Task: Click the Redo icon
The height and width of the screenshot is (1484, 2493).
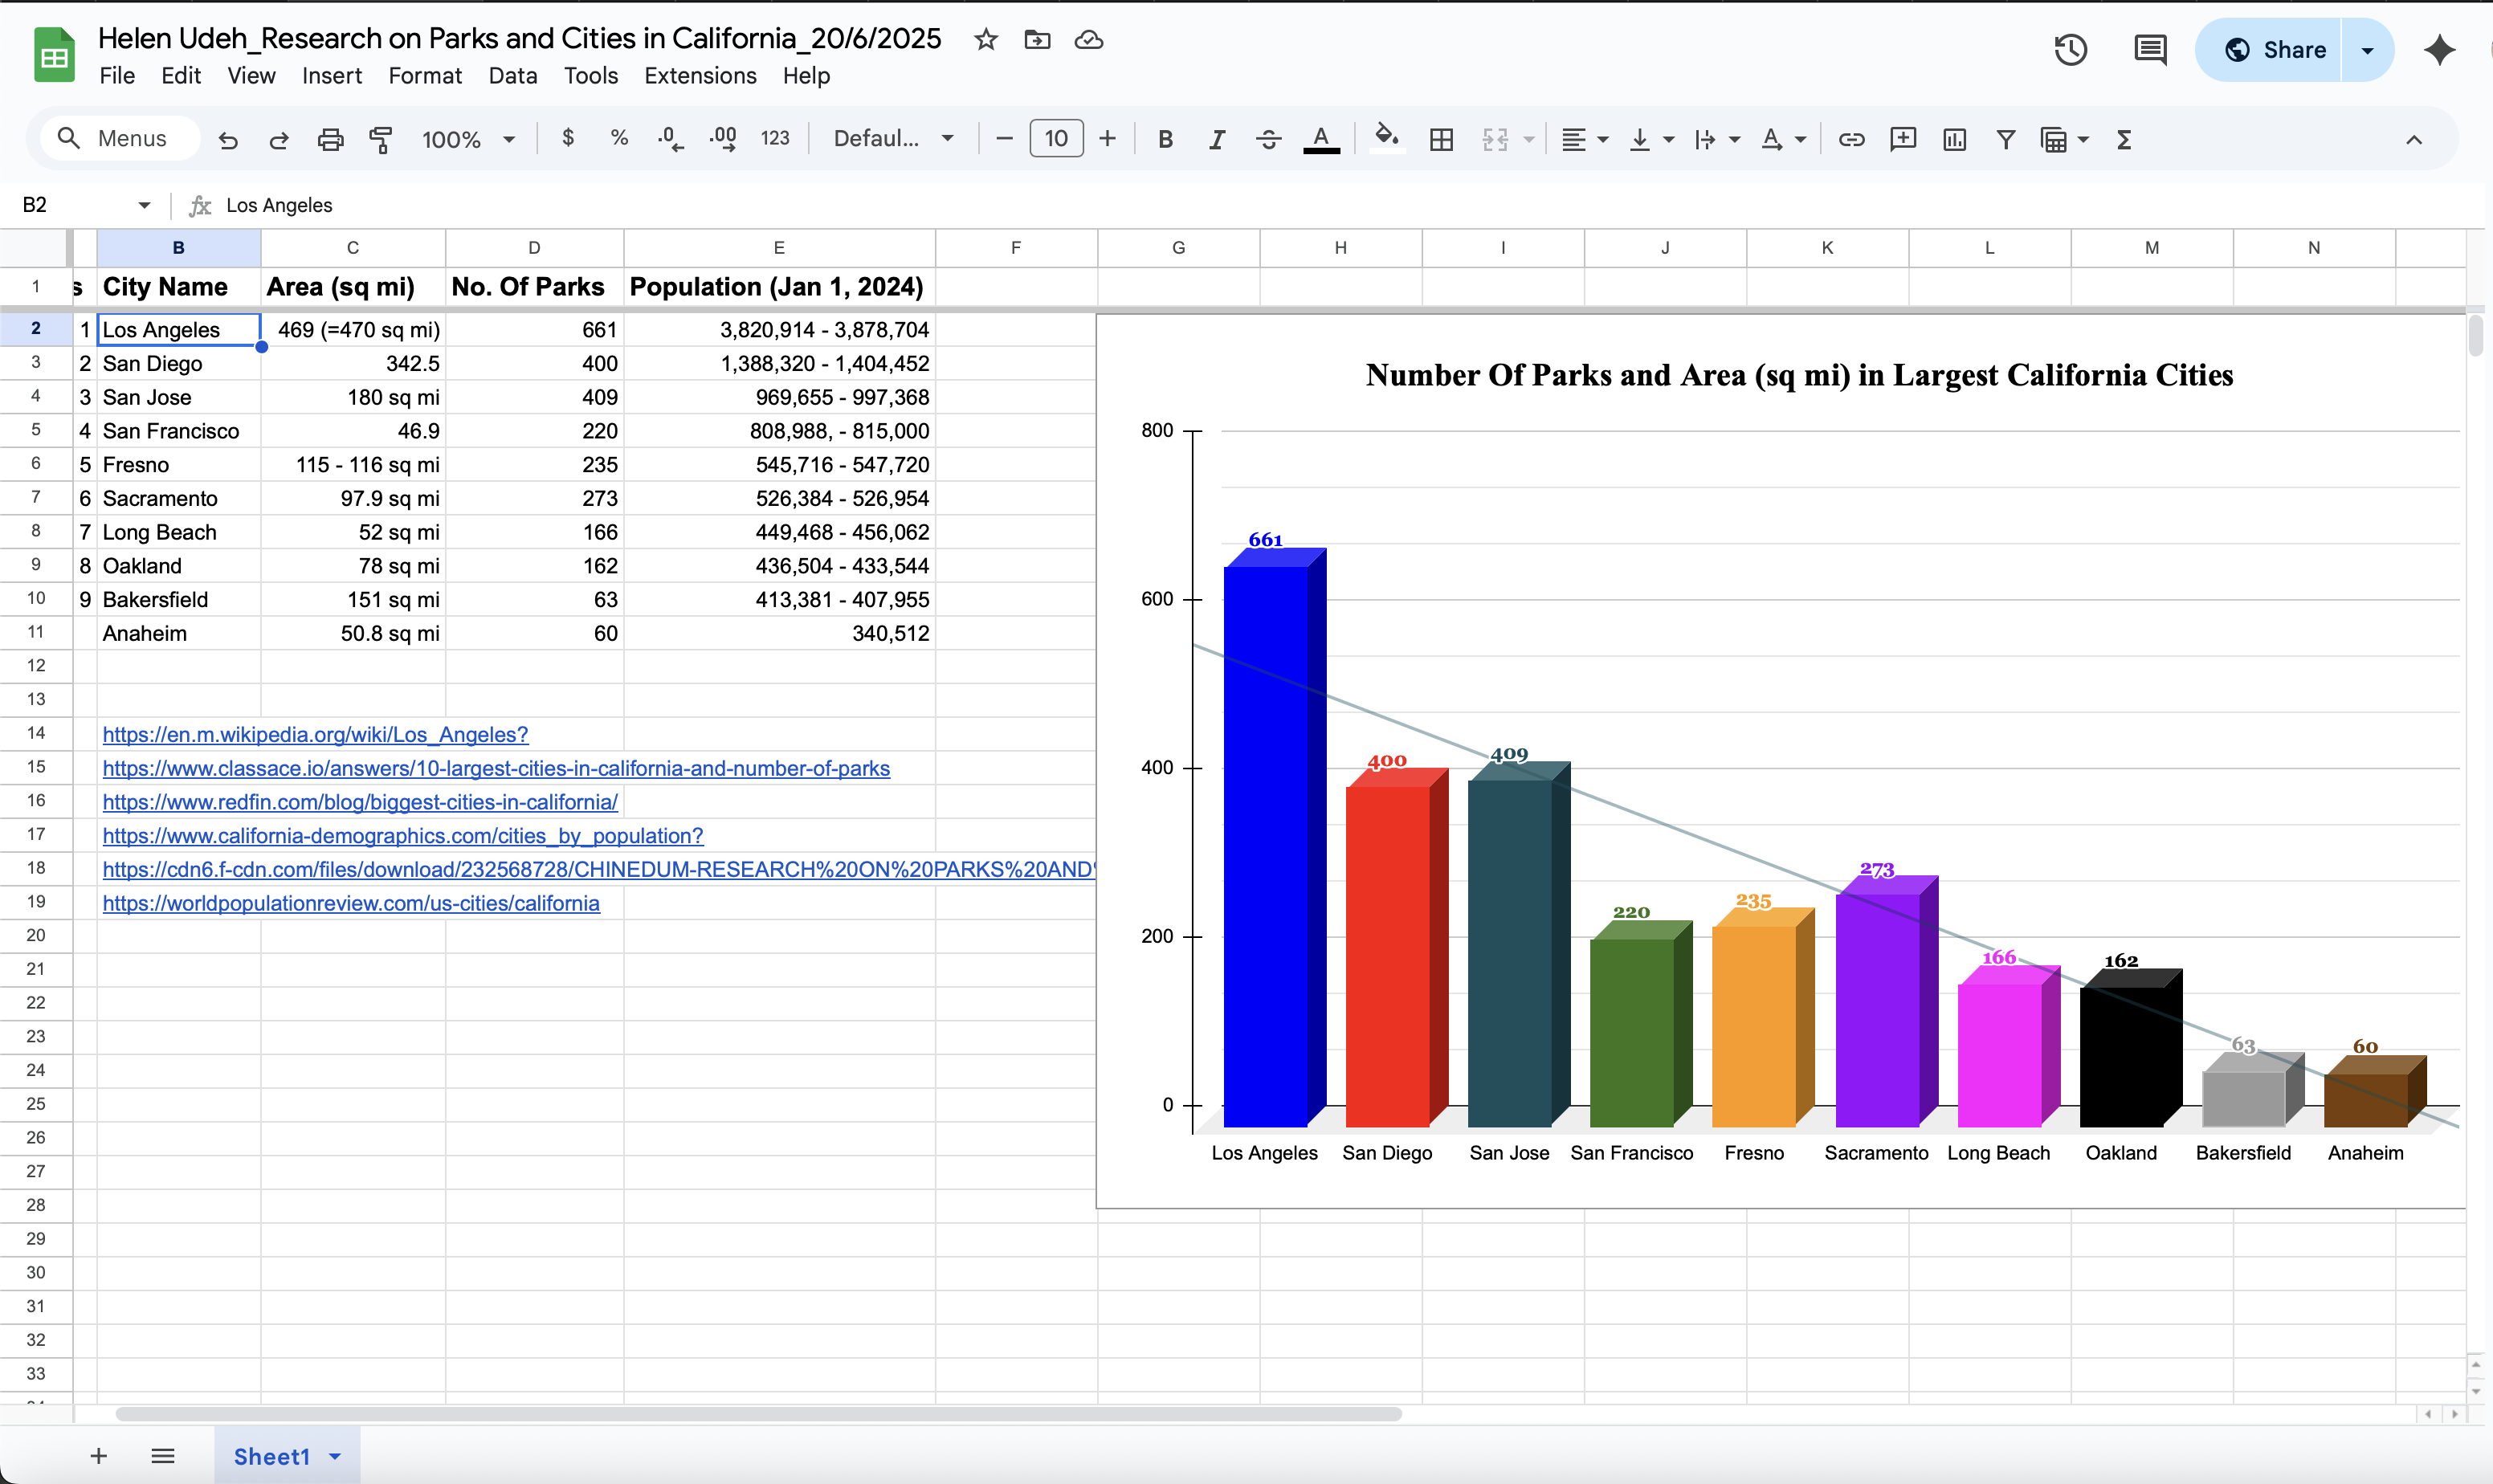Action: (279, 139)
